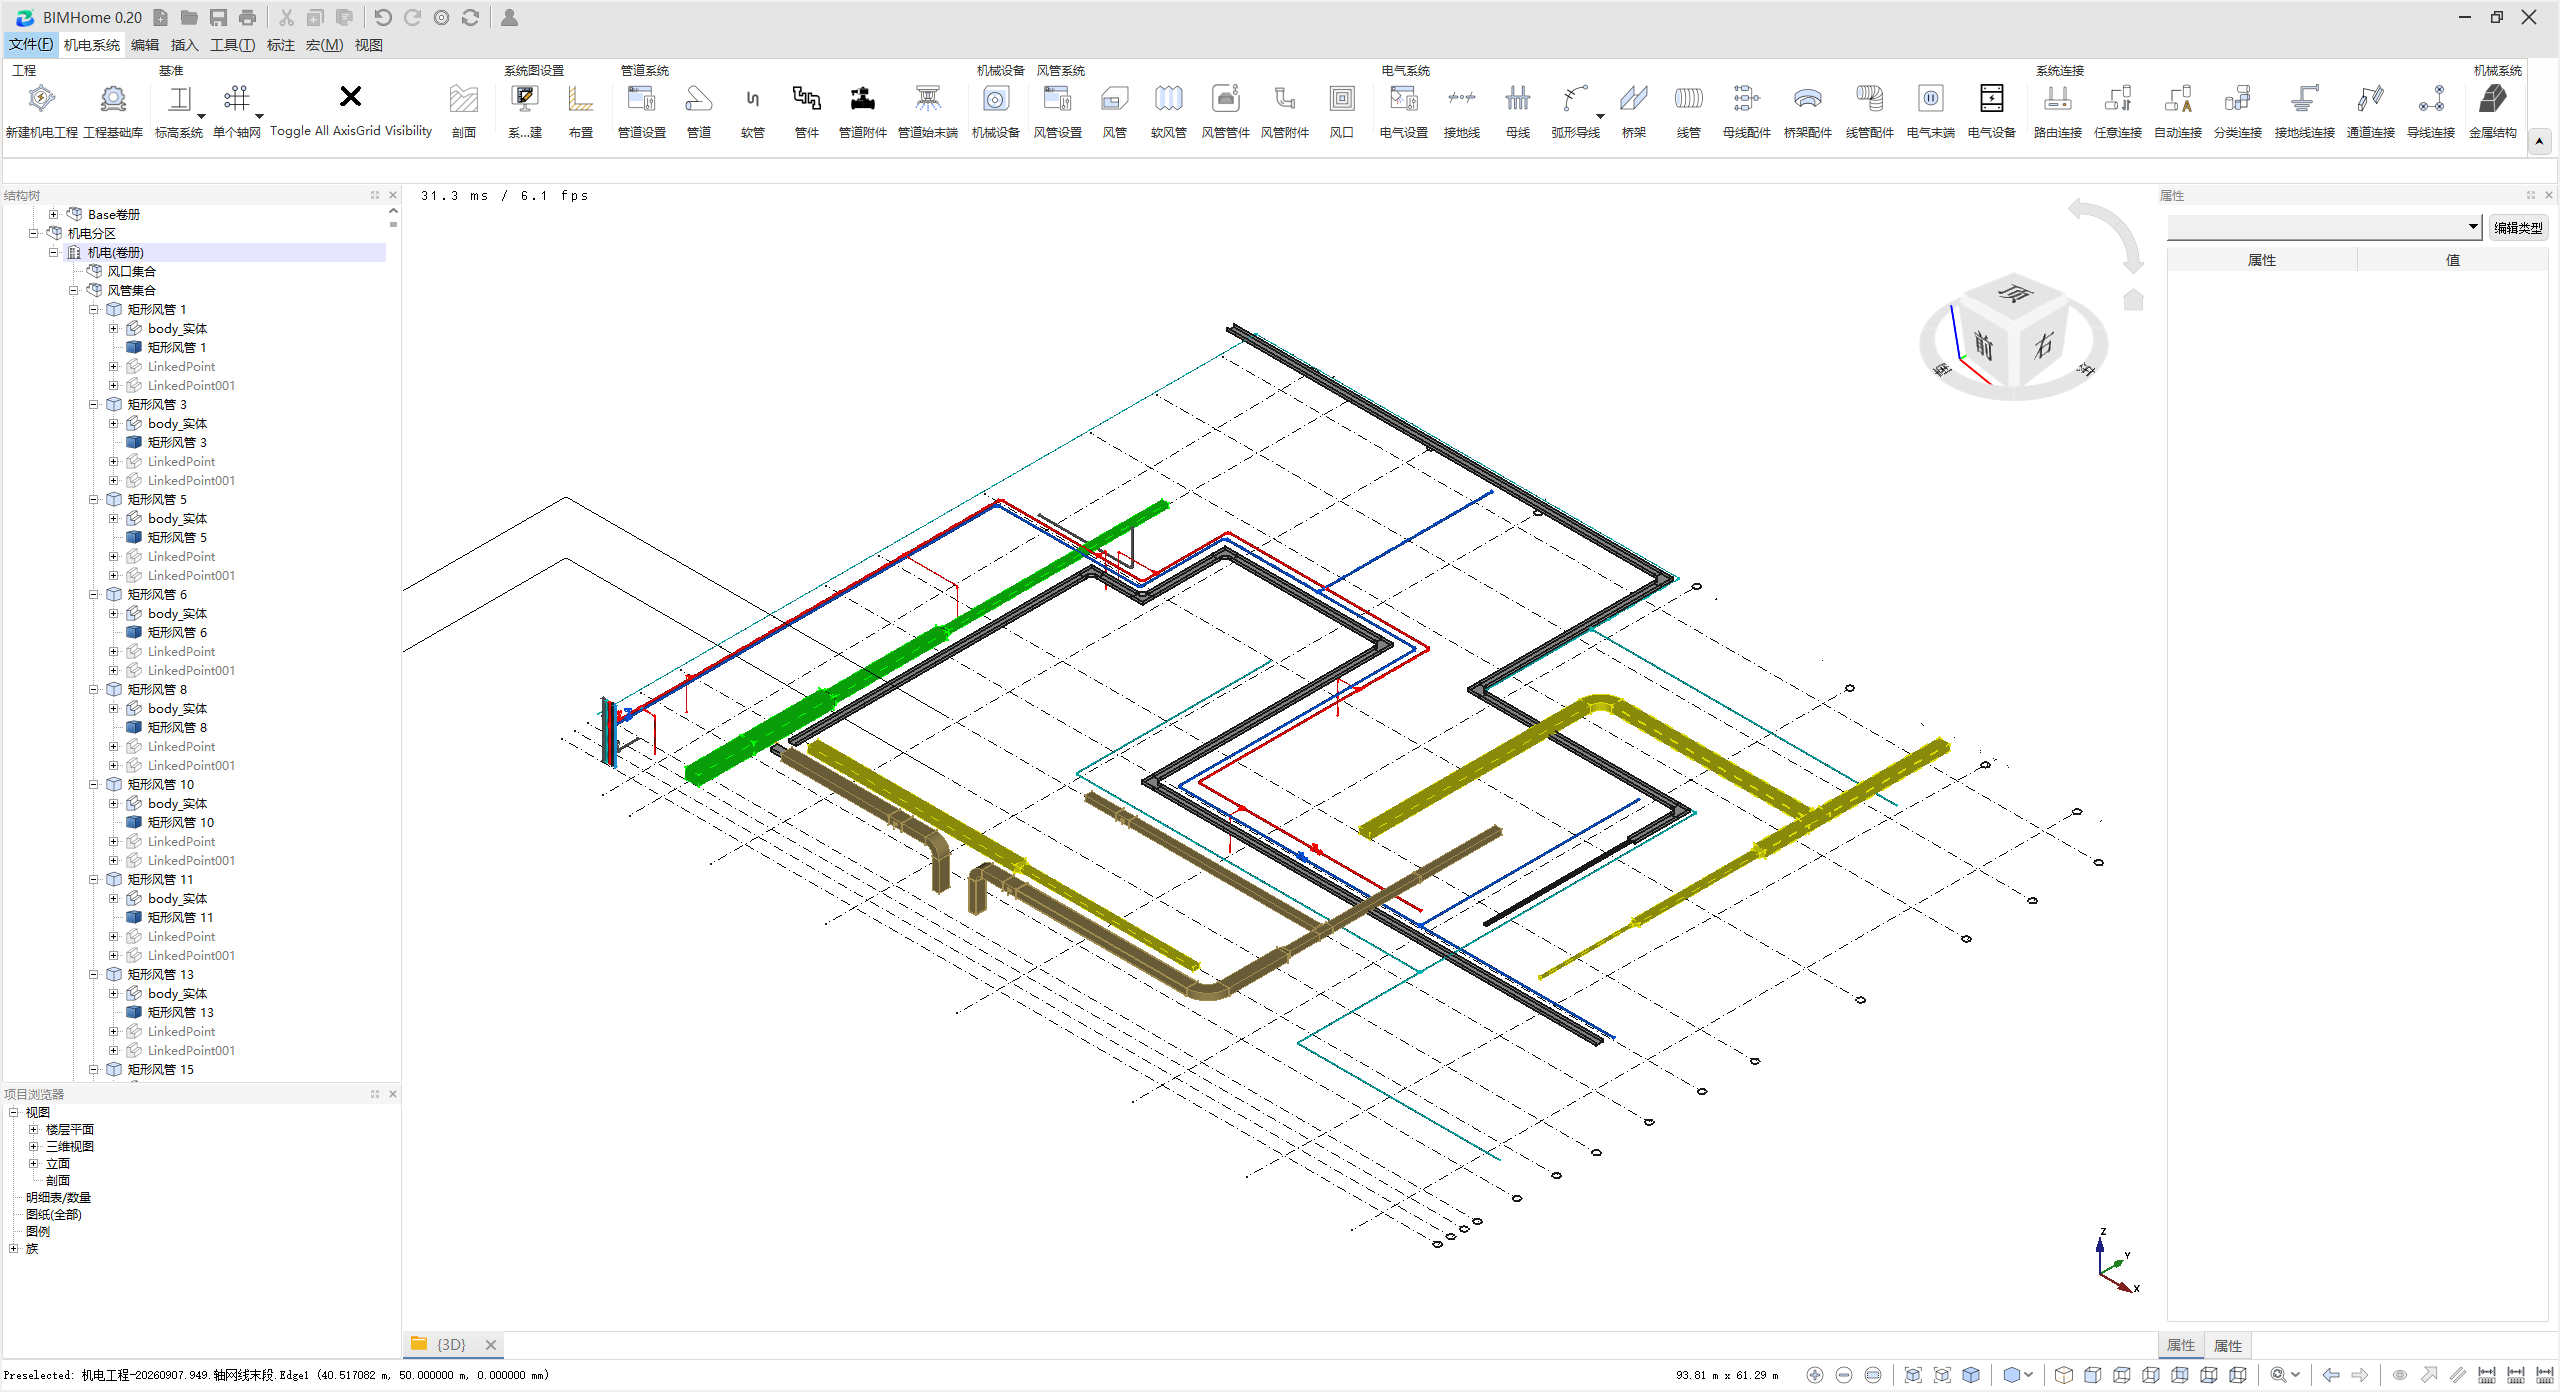The width and height of the screenshot is (2560, 1392).
Task: Click the 编辑类型 button
Action: point(2517,228)
